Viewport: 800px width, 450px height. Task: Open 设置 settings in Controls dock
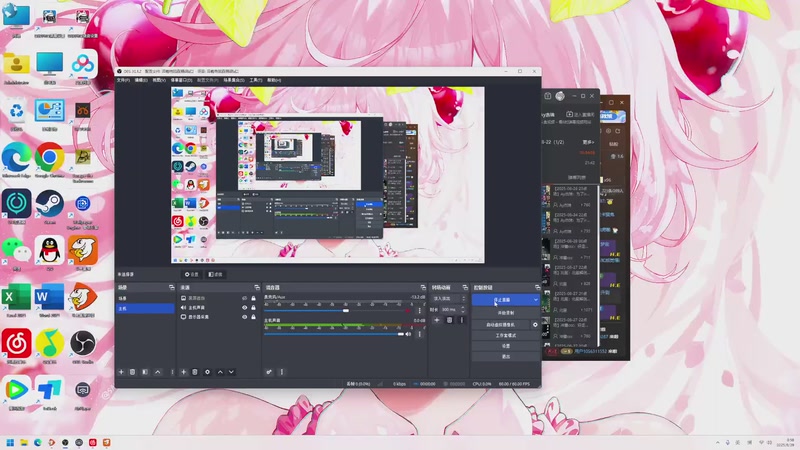506,346
